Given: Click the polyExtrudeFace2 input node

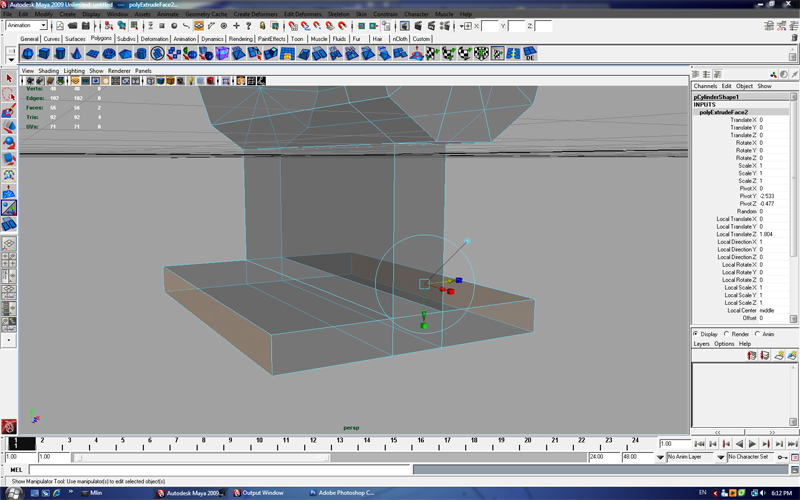Looking at the screenshot, I should (x=724, y=112).
